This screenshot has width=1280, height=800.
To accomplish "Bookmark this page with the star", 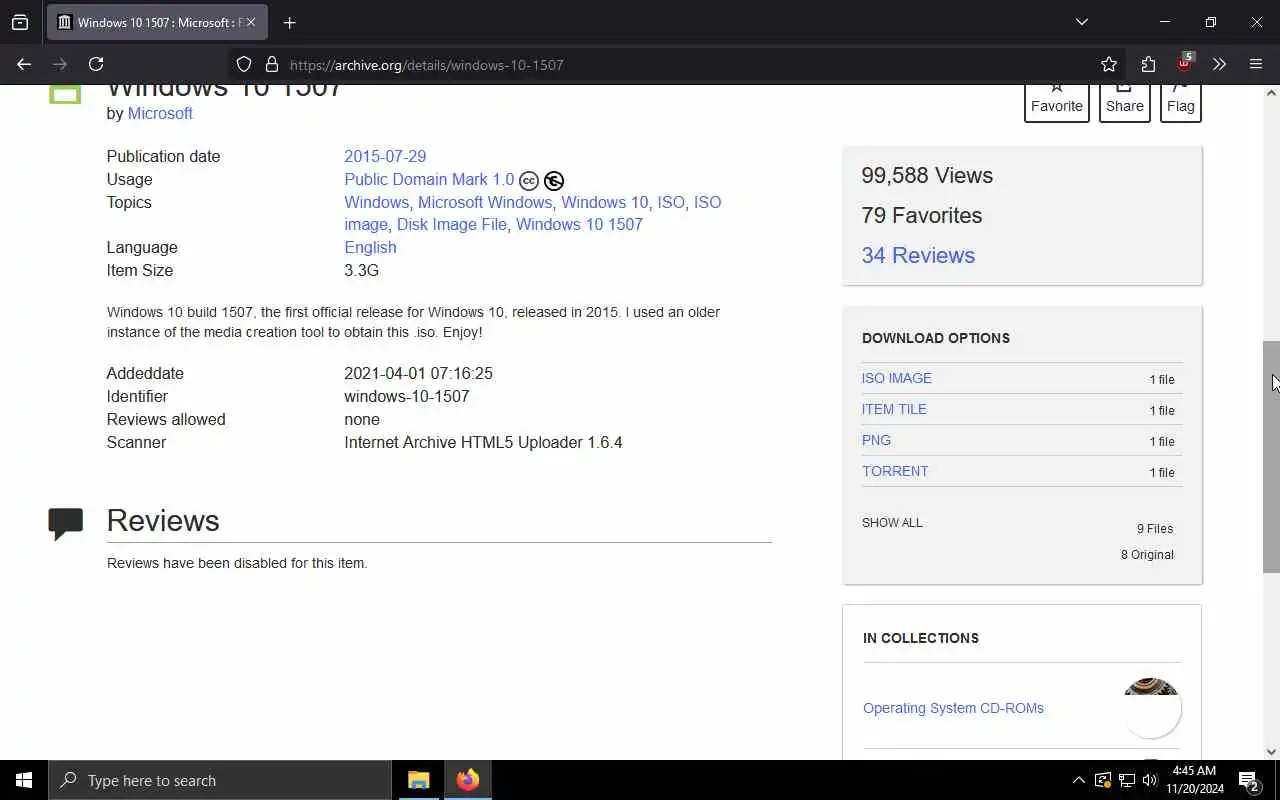I will [x=1109, y=64].
